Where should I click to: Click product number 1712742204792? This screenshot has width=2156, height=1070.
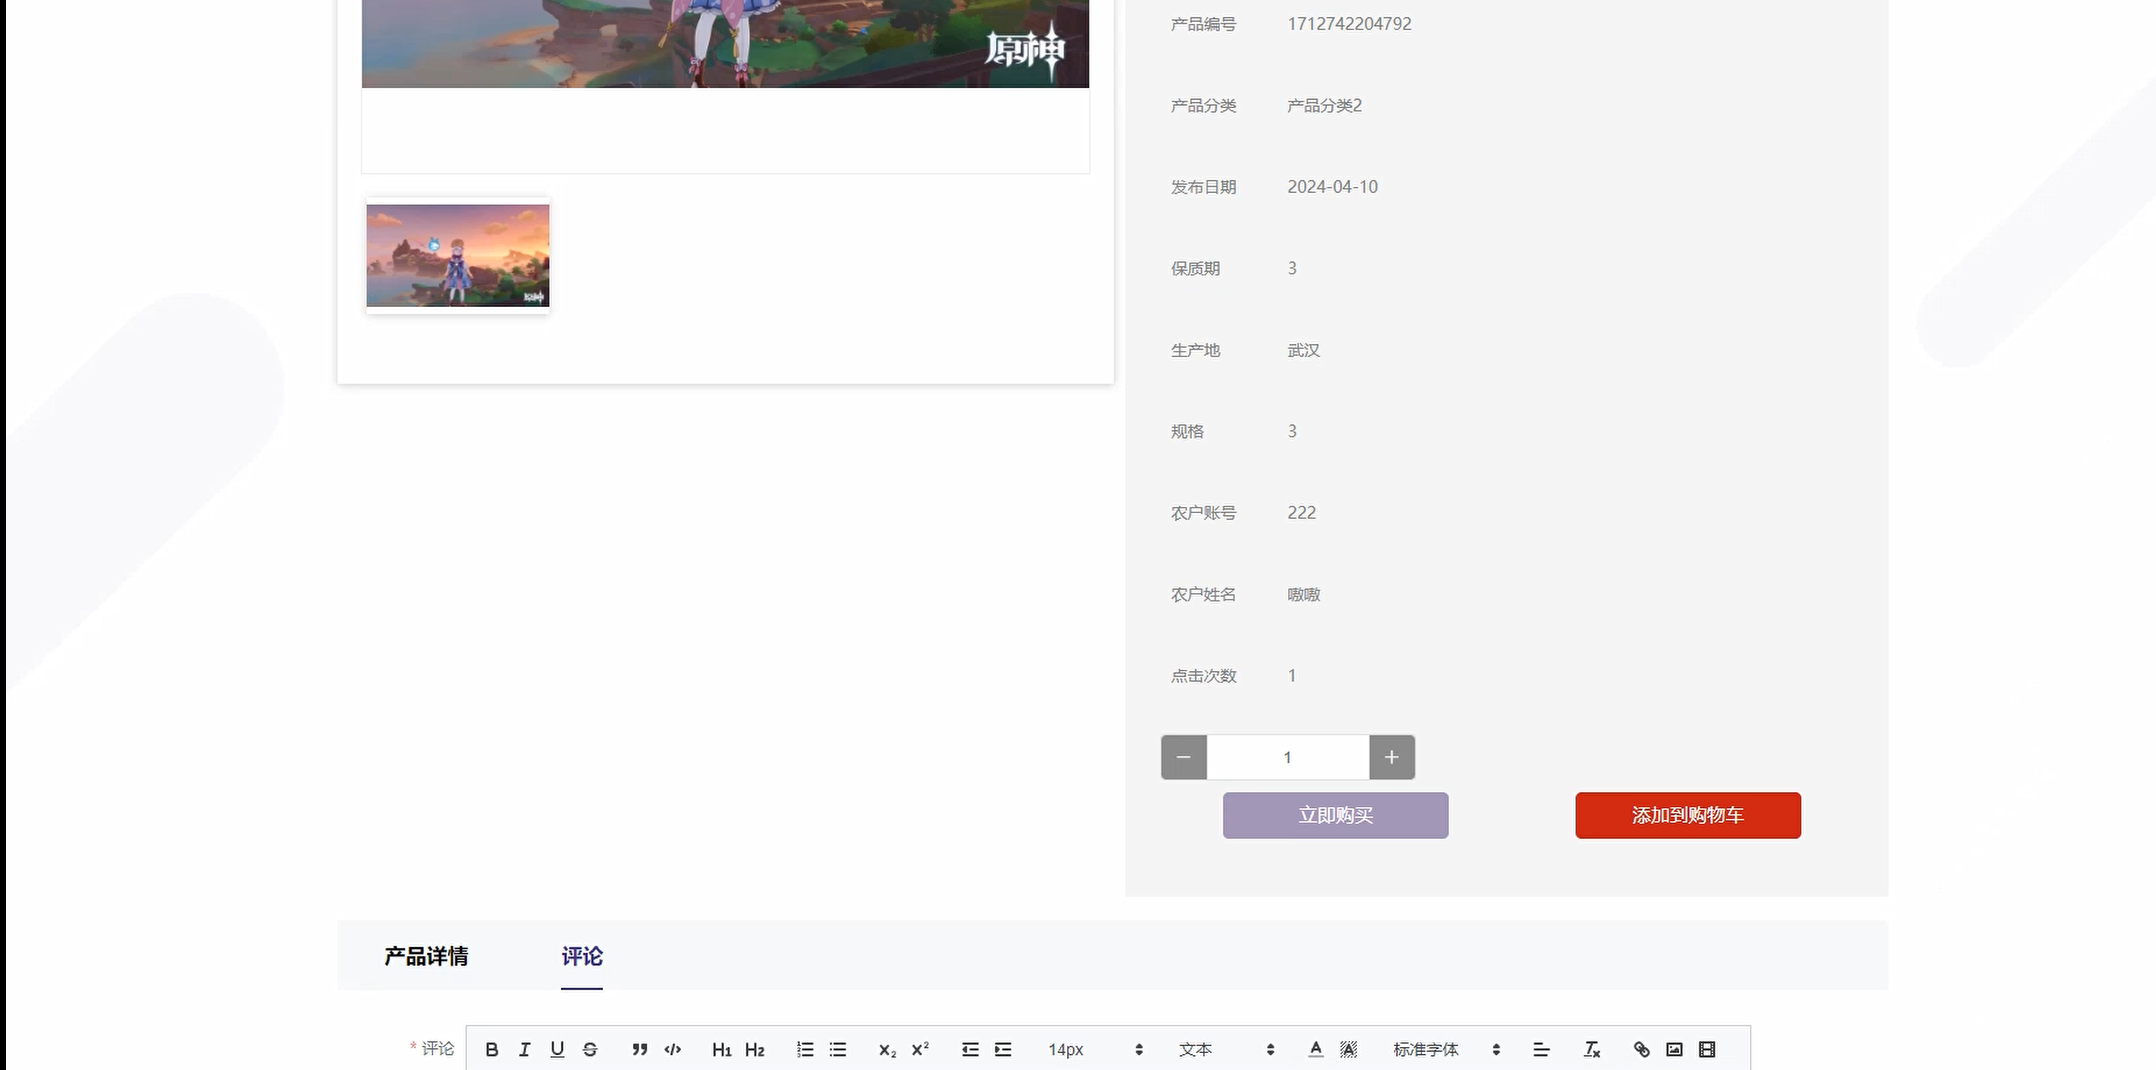[1349, 24]
